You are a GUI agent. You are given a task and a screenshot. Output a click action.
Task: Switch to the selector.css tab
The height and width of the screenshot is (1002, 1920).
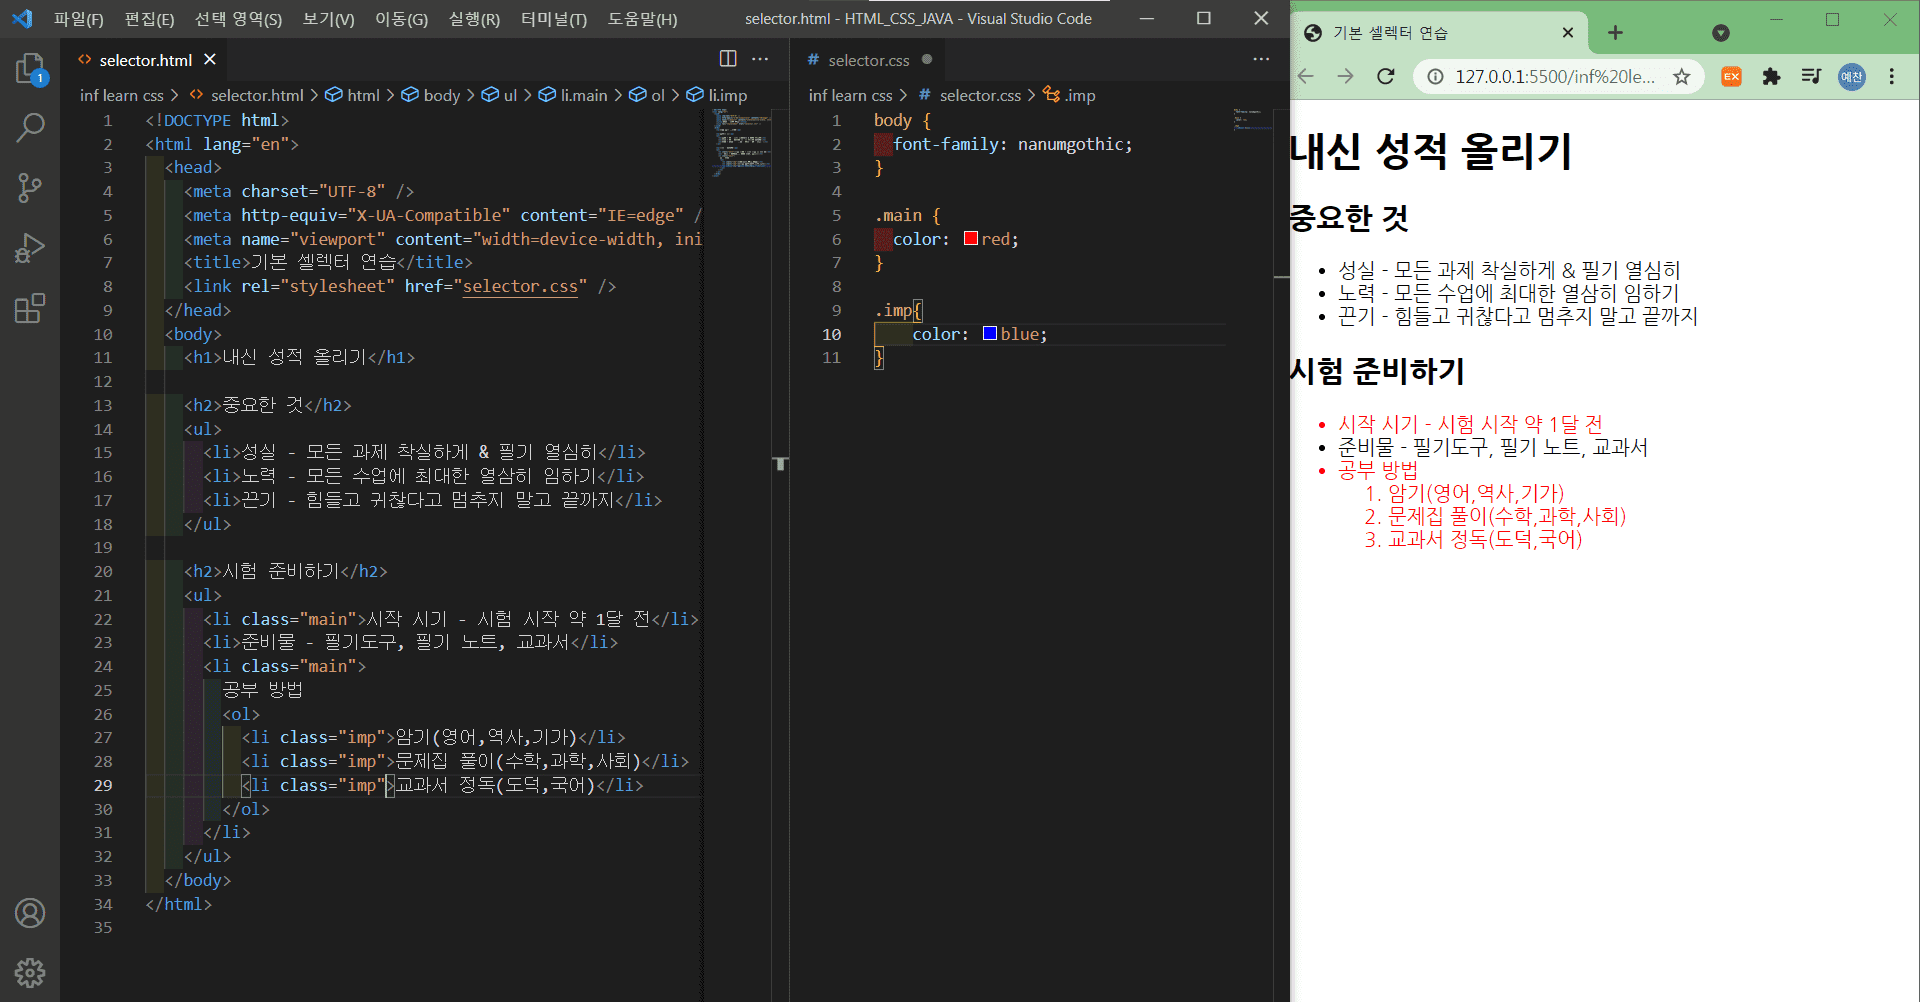tap(867, 60)
